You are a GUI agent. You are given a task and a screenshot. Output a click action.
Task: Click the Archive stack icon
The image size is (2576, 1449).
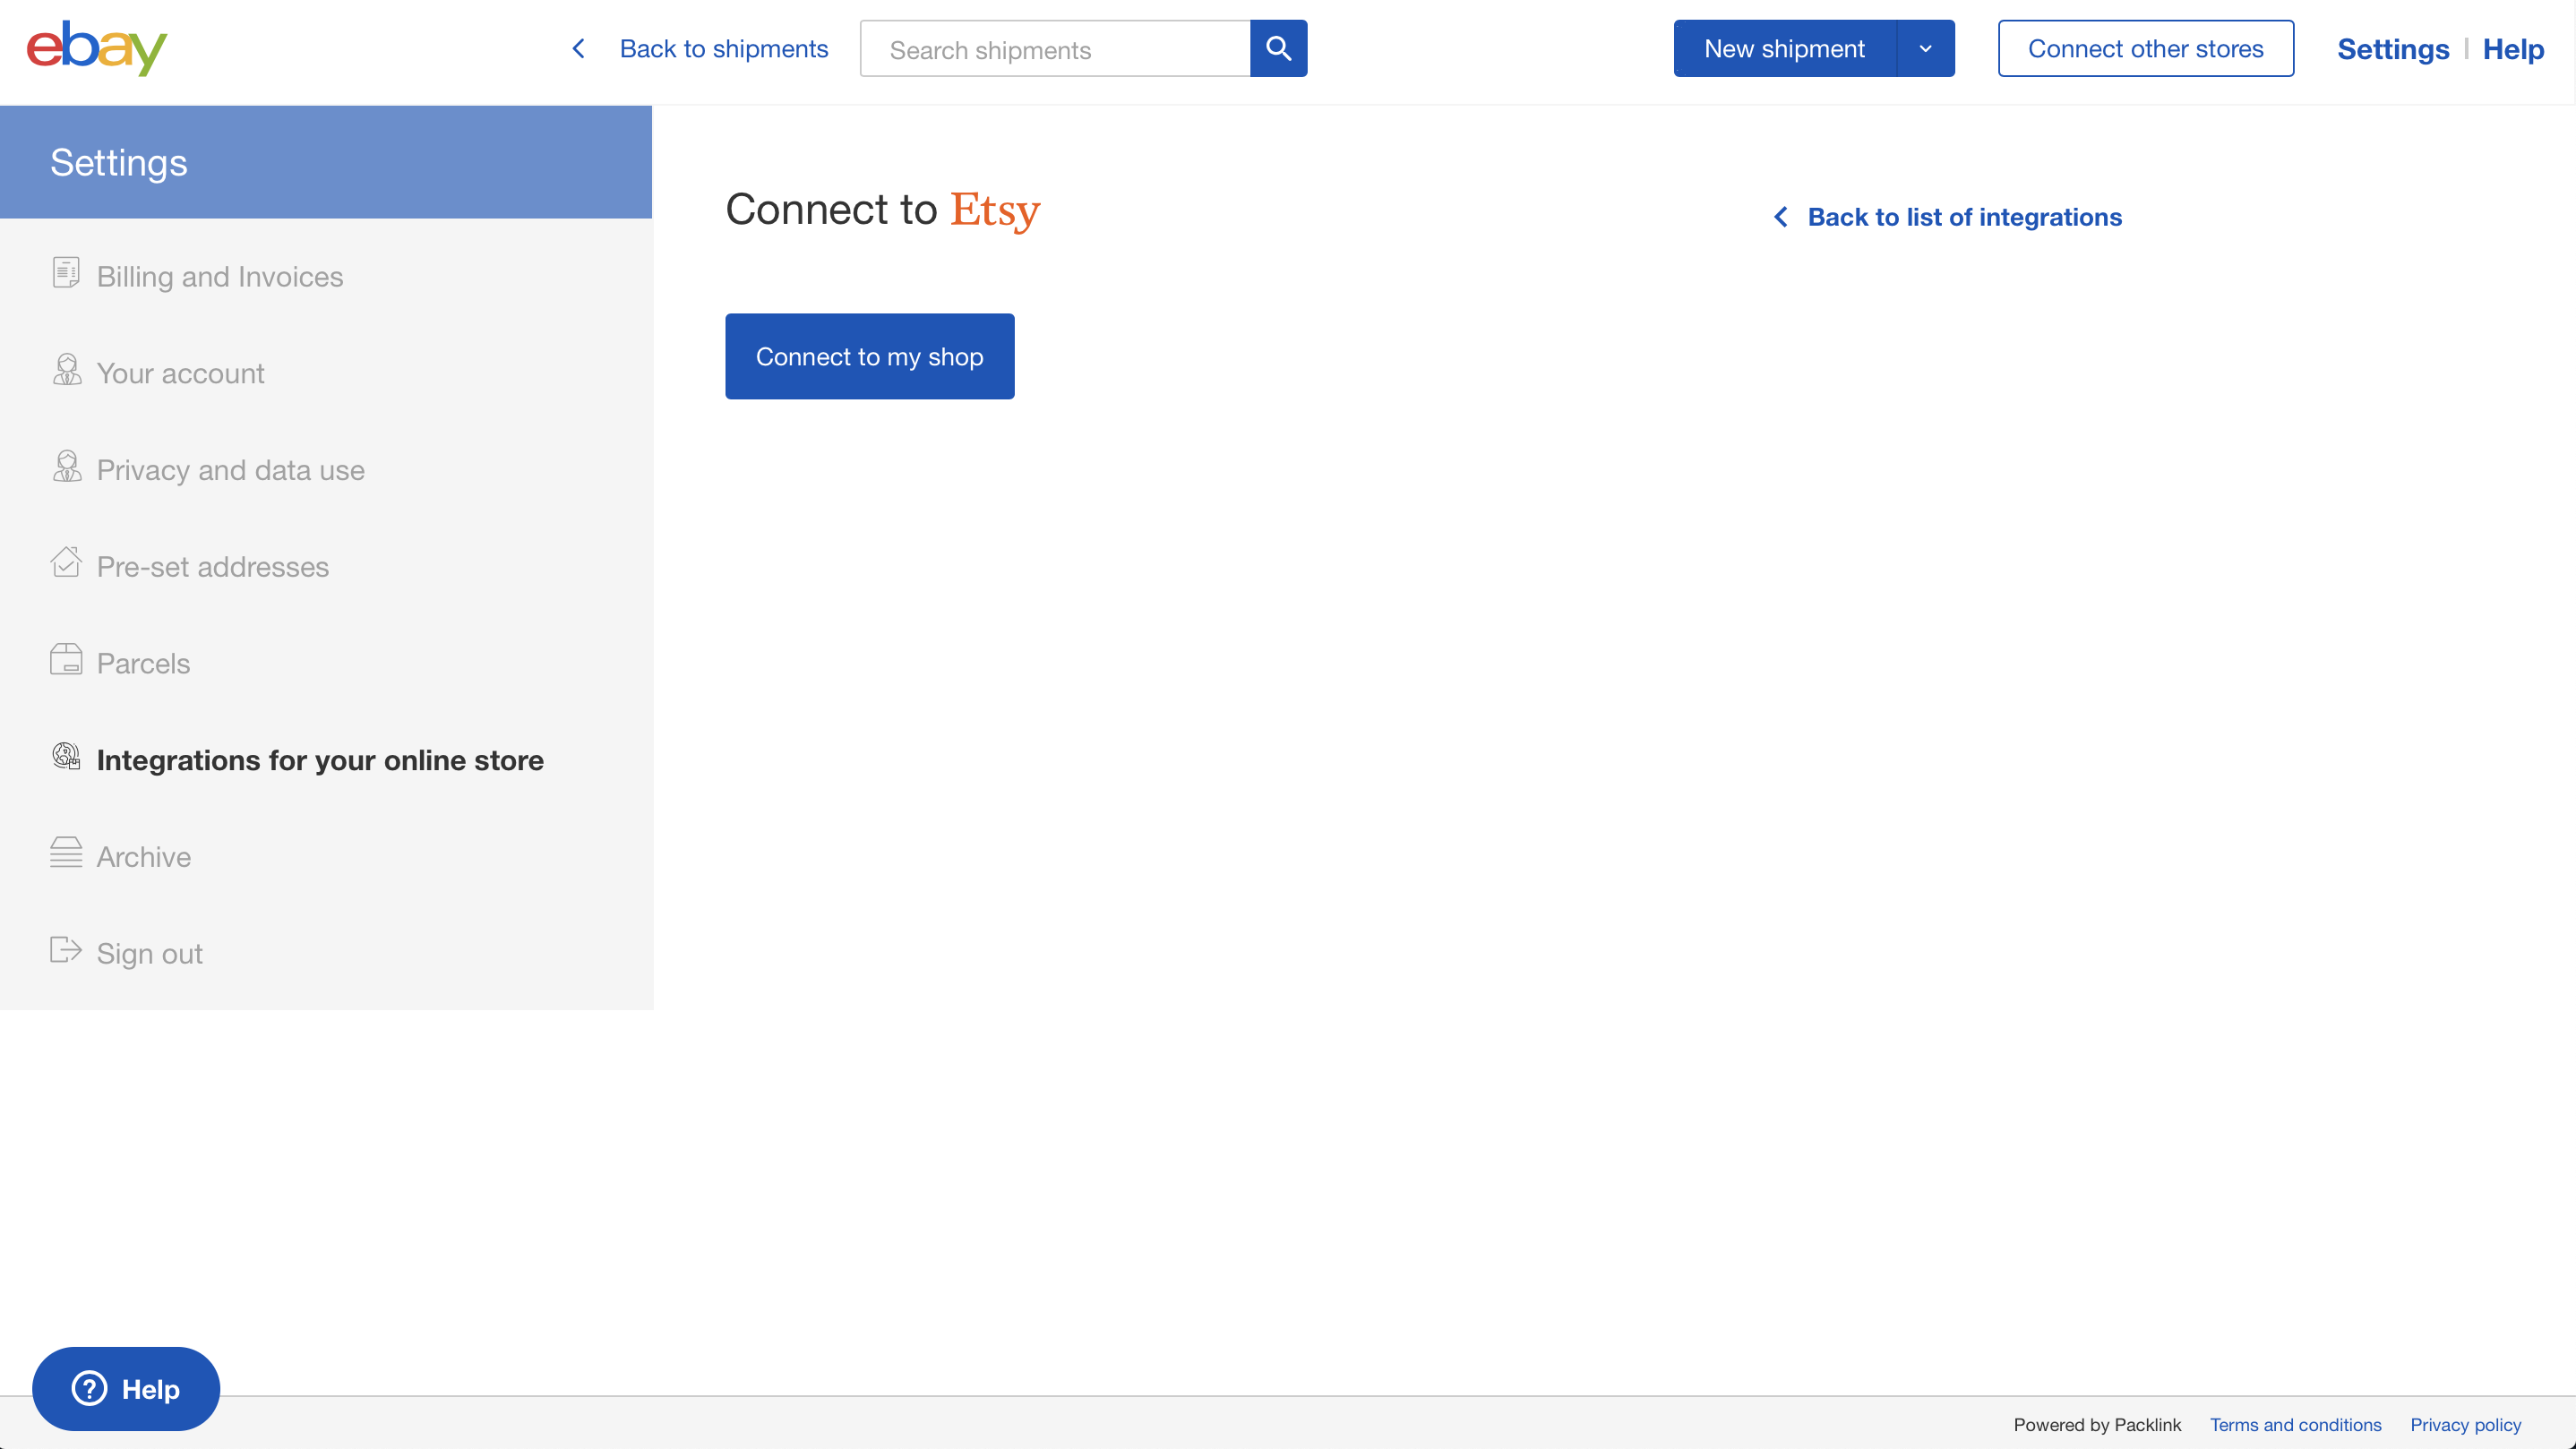66,853
